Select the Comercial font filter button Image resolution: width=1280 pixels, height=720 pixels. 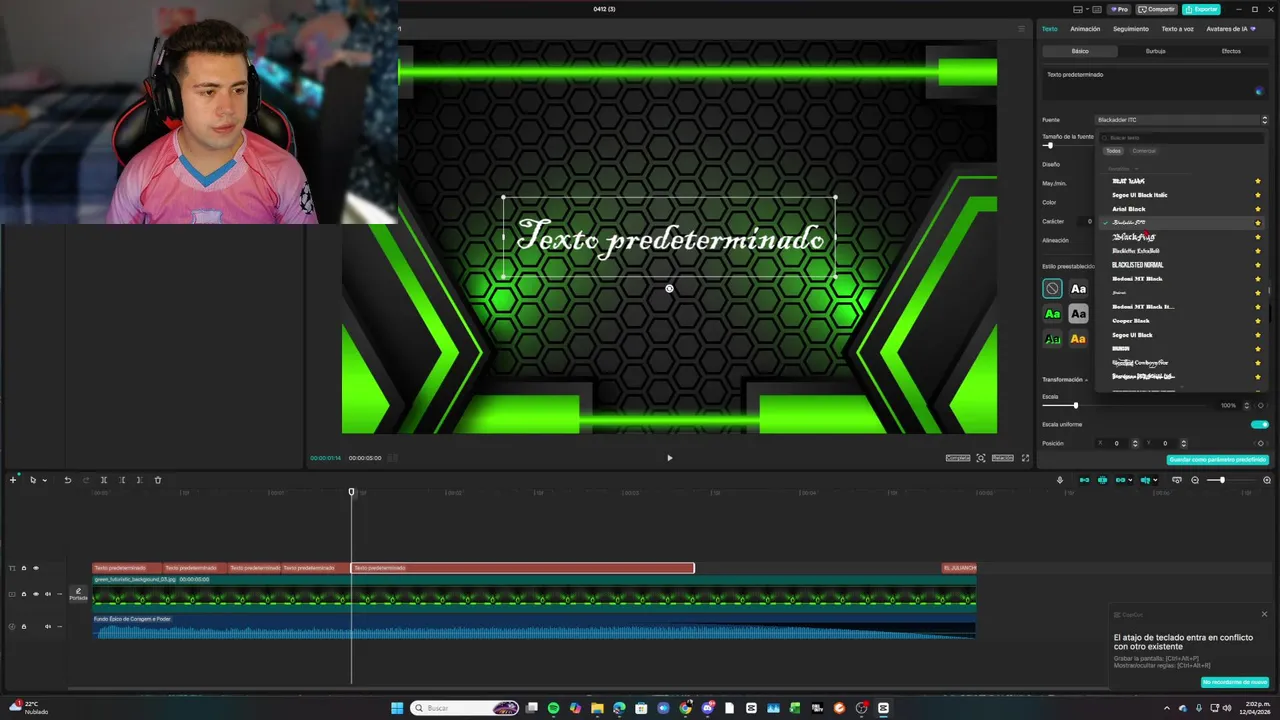pyautogui.click(x=1144, y=151)
